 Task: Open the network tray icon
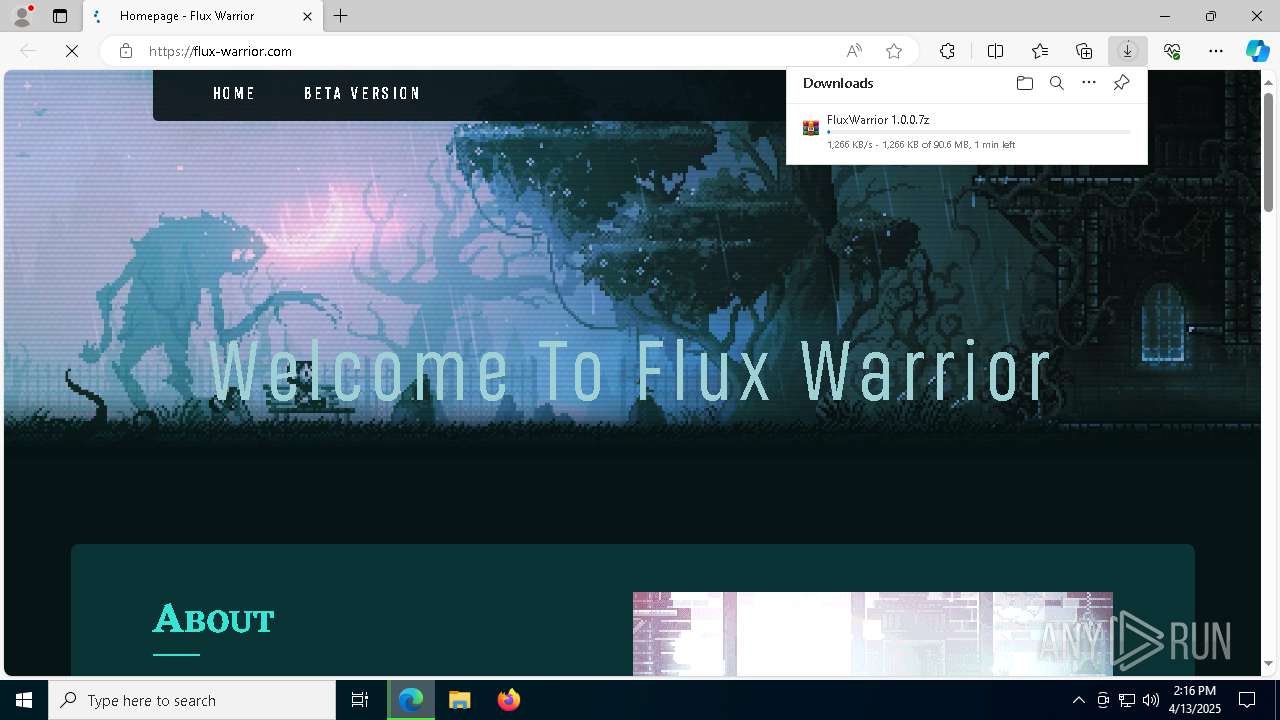pyautogui.click(x=1127, y=700)
